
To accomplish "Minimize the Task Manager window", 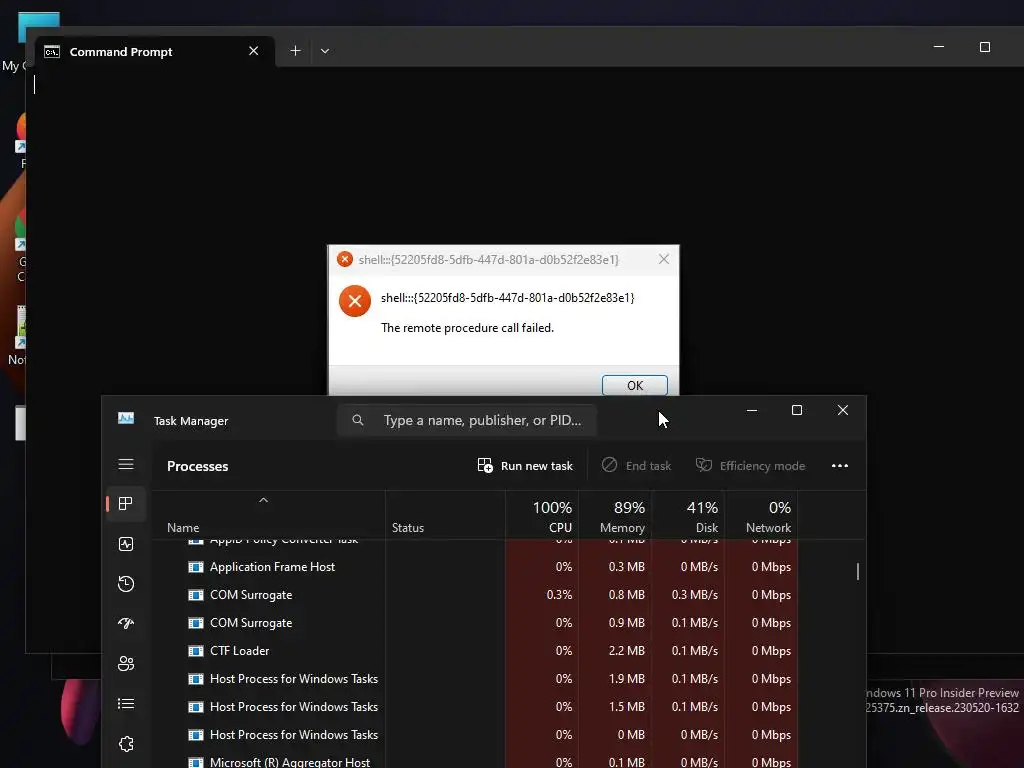I will tap(752, 410).
